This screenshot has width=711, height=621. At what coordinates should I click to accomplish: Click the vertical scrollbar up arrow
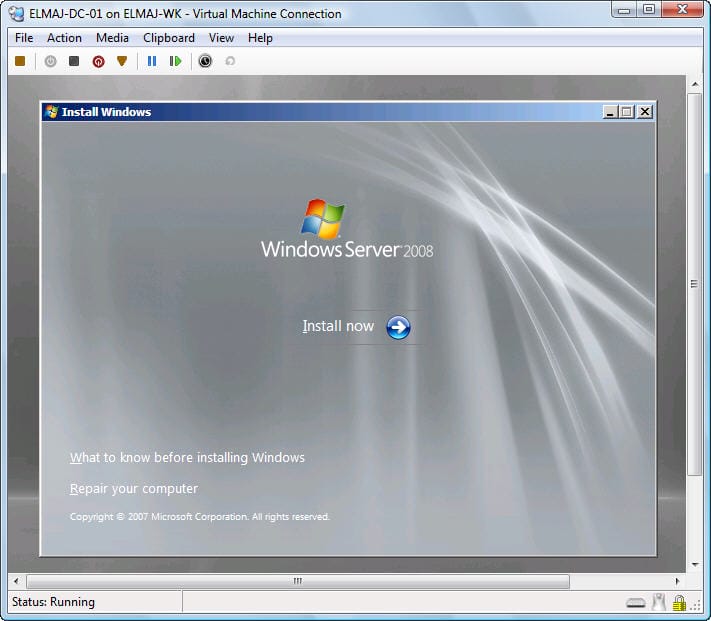tap(695, 84)
